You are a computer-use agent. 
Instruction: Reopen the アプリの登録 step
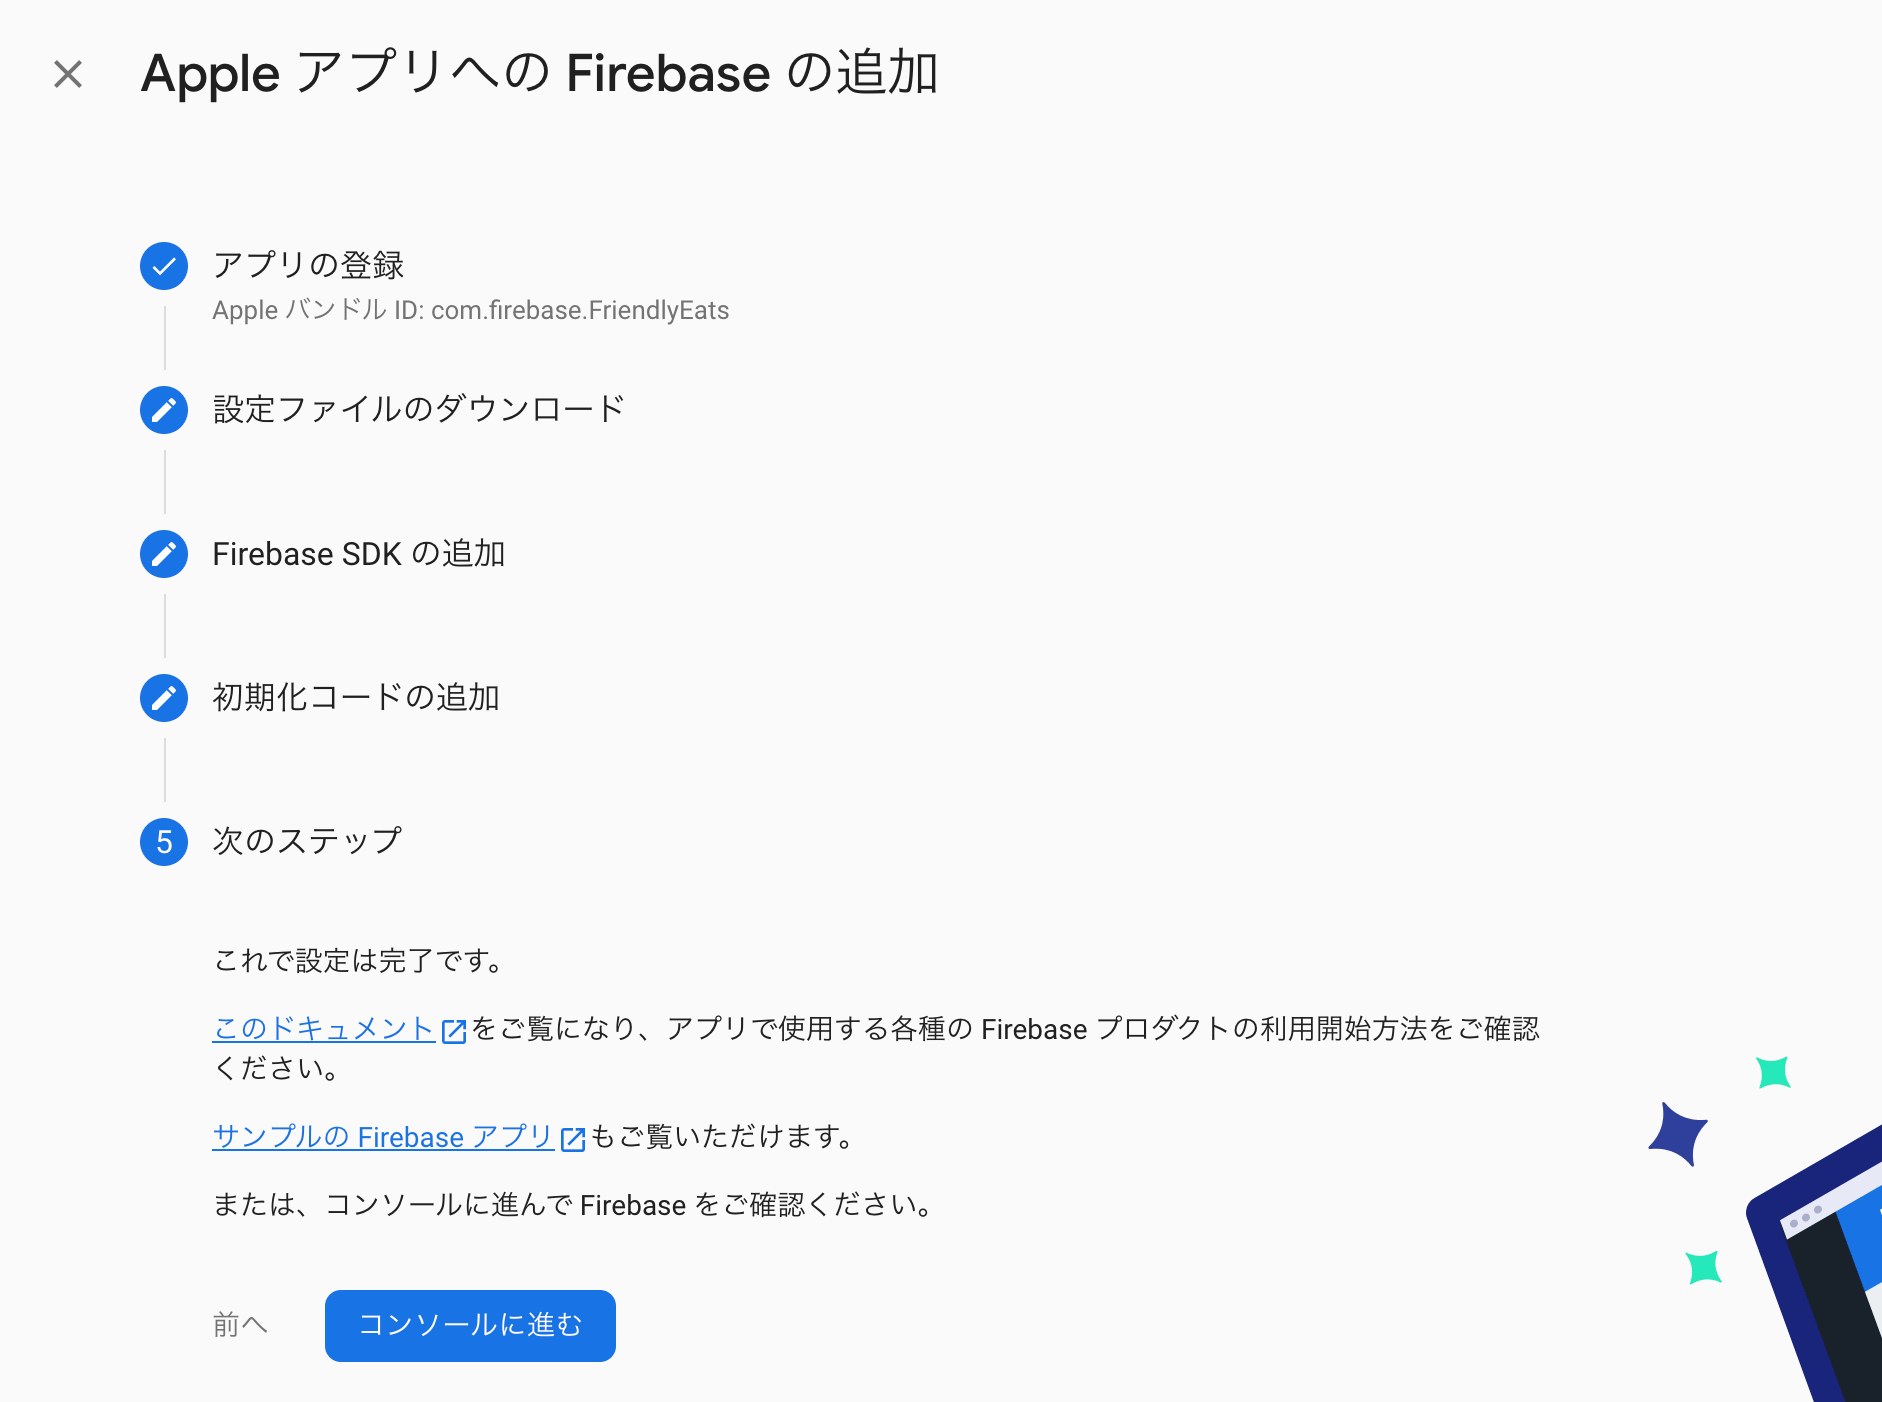click(309, 265)
